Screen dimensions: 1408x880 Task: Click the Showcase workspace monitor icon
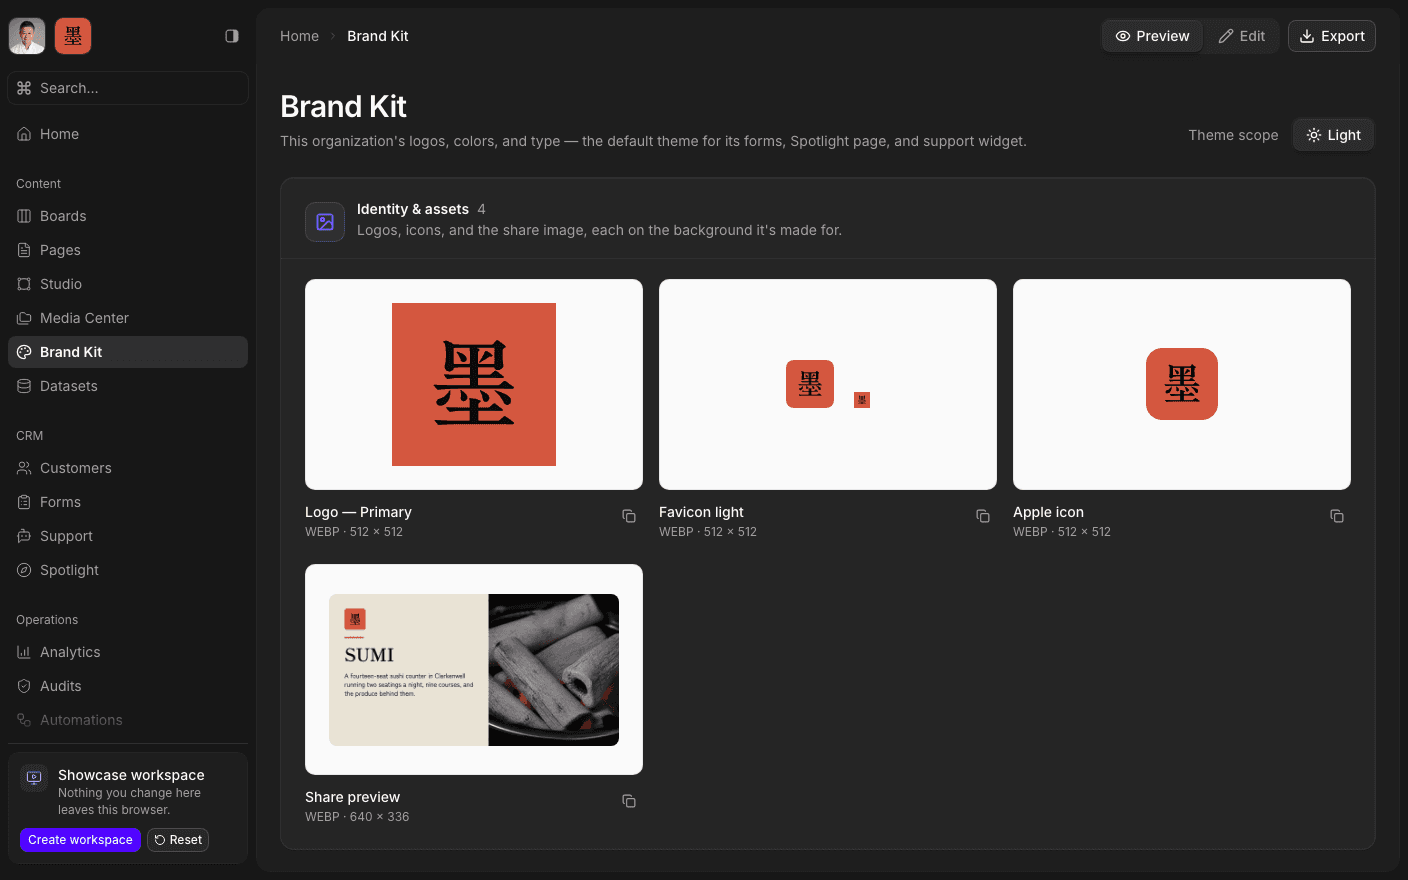[x=34, y=778]
